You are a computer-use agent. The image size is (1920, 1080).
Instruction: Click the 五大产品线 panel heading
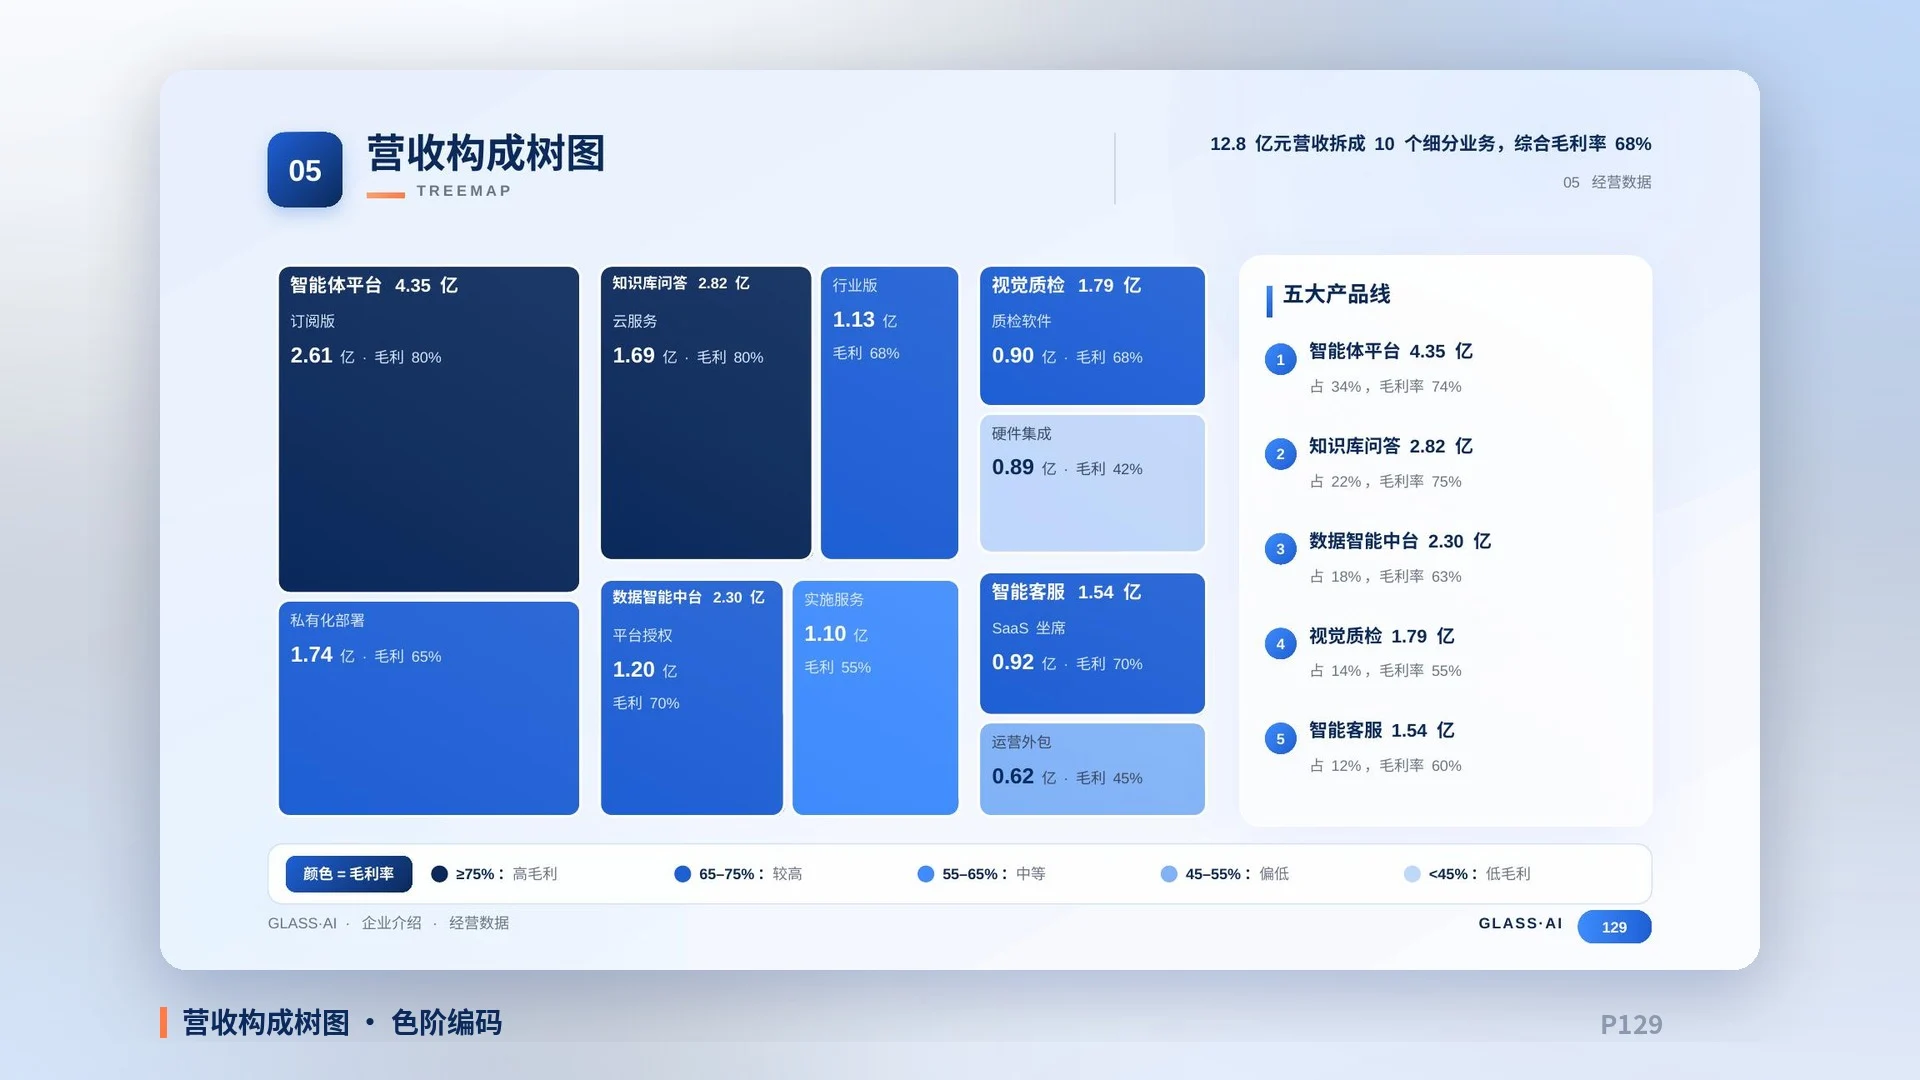click(1337, 294)
